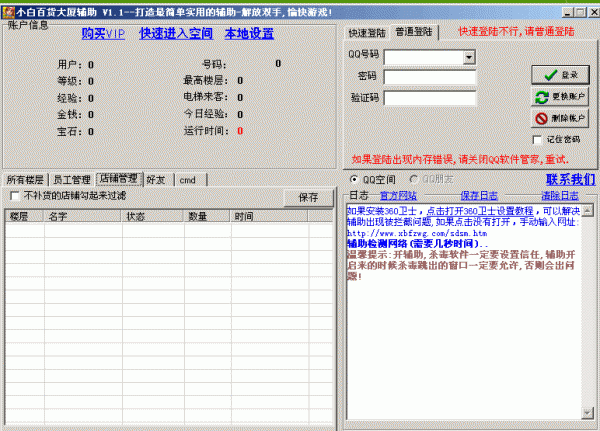Click the 保存日志 save log link
The height and width of the screenshot is (431, 600).
(479, 196)
